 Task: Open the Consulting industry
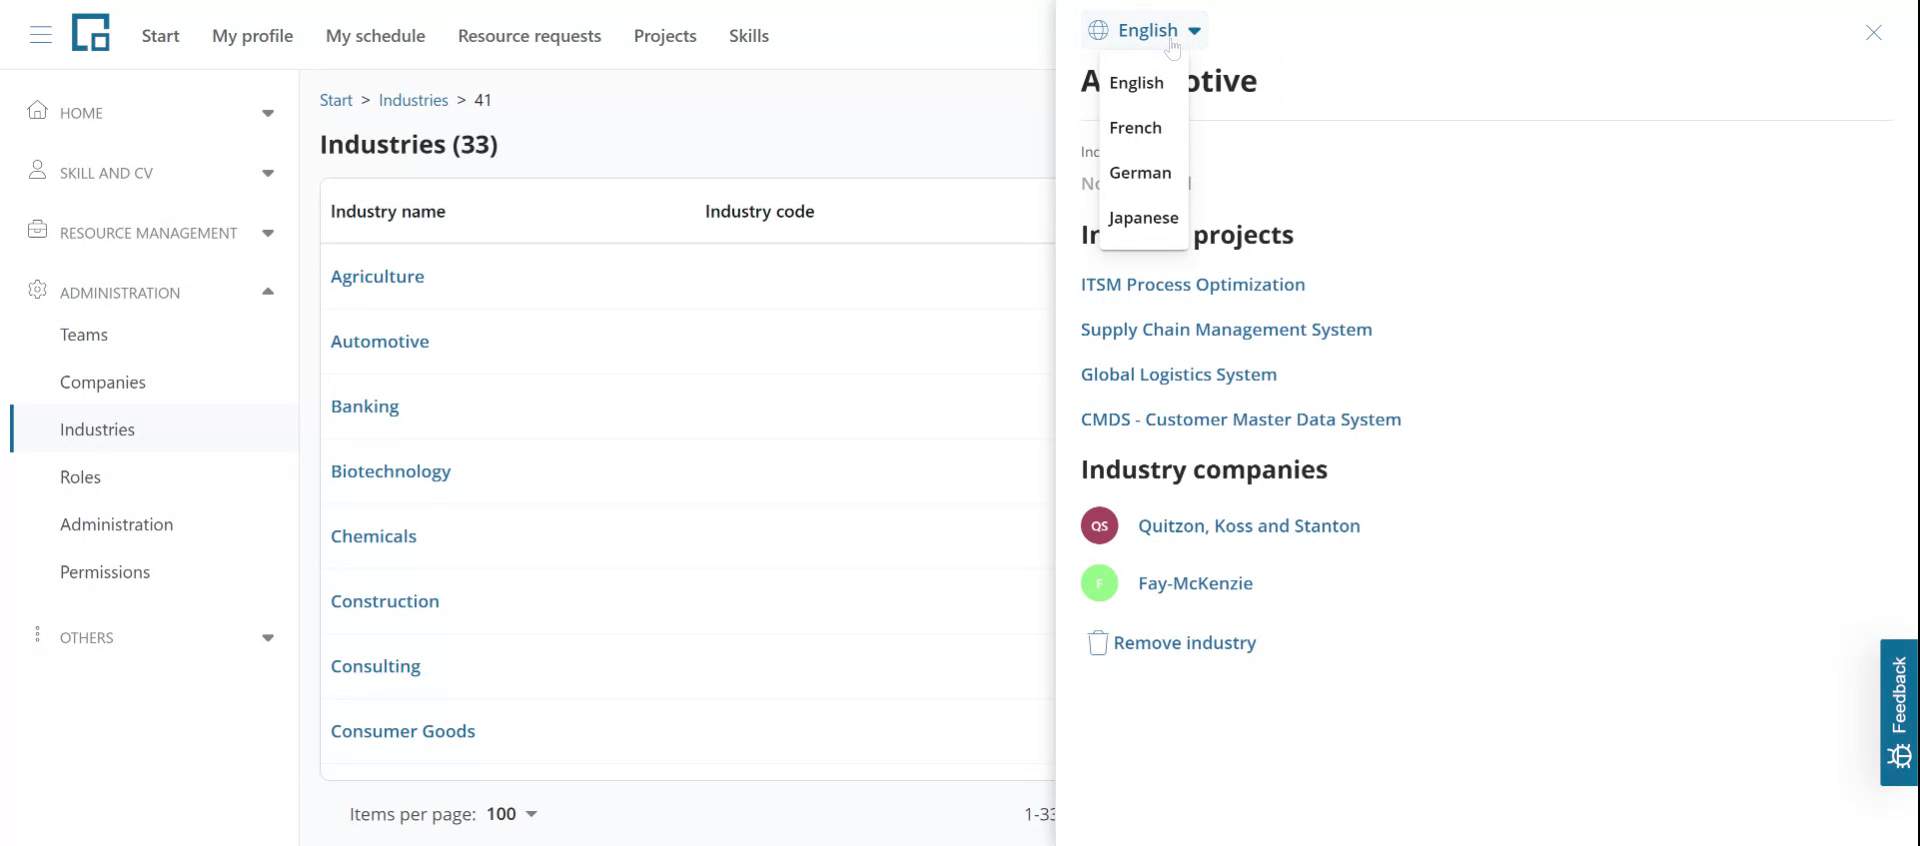(x=376, y=666)
